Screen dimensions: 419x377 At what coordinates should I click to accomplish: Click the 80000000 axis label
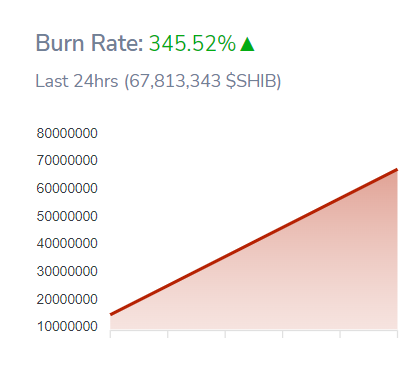point(67,133)
